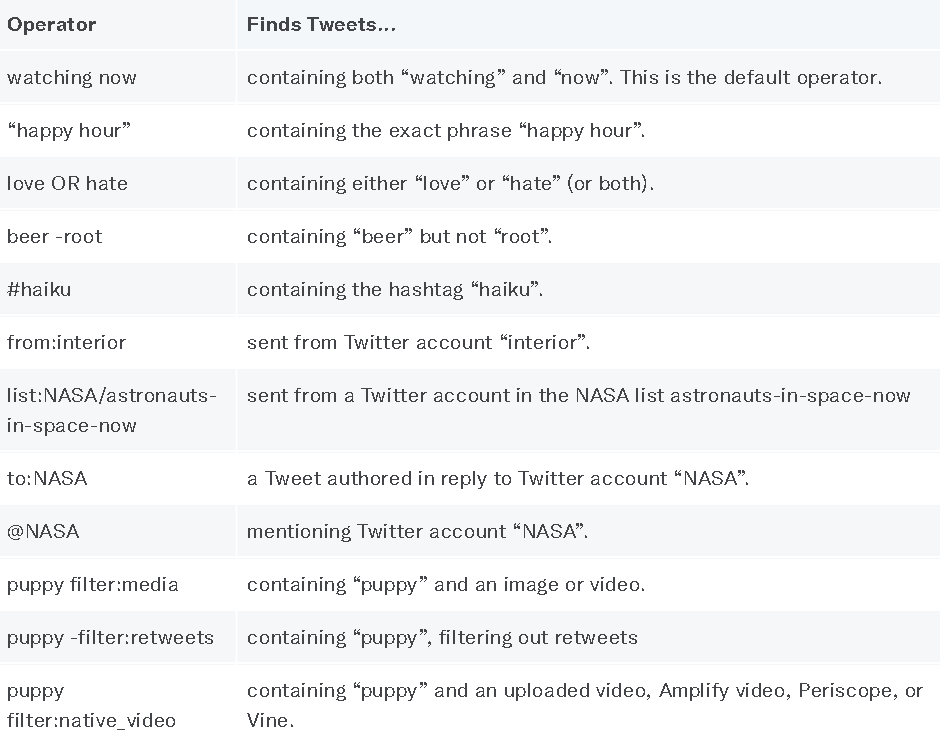Click the "#haiku" hashtag operator

(39, 290)
